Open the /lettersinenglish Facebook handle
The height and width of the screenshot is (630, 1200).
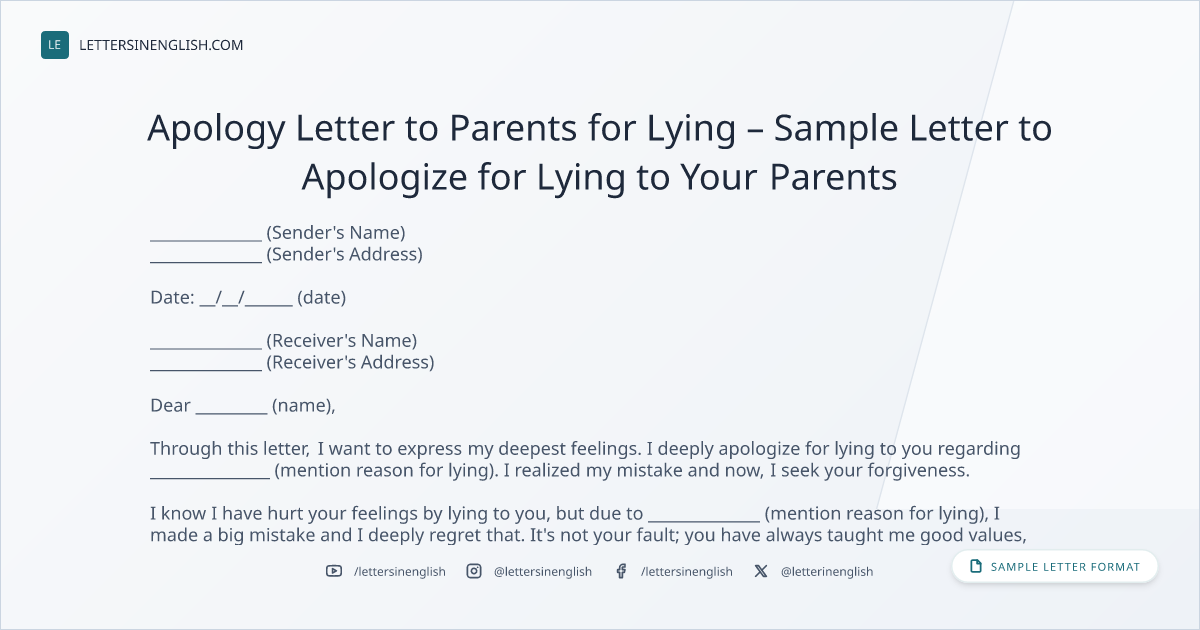pos(687,571)
